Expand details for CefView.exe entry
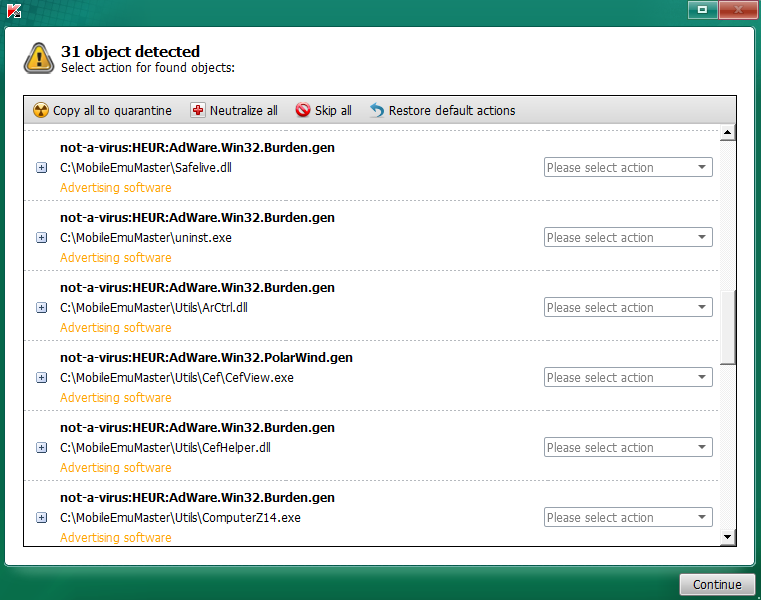The height and width of the screenshot is (600, 761). [42, 377]
